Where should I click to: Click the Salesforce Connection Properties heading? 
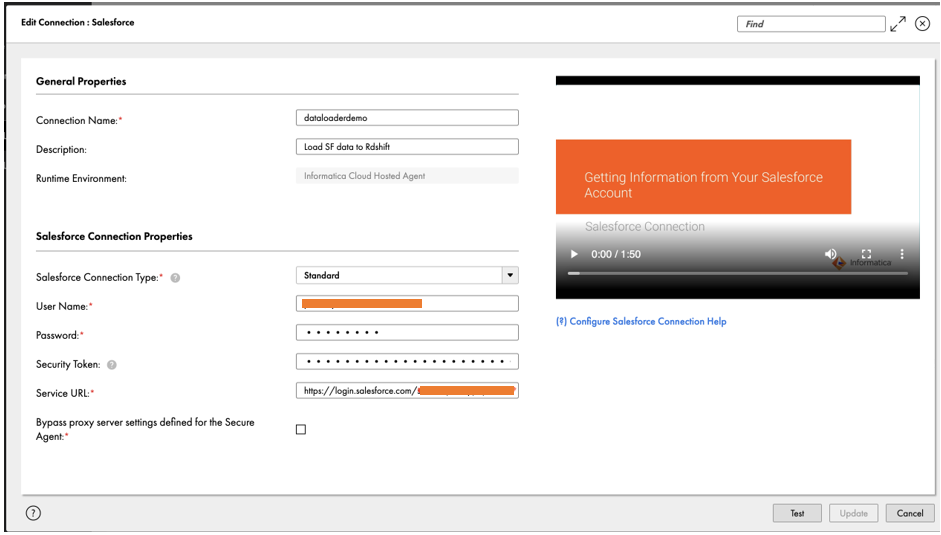click(114, 236)
